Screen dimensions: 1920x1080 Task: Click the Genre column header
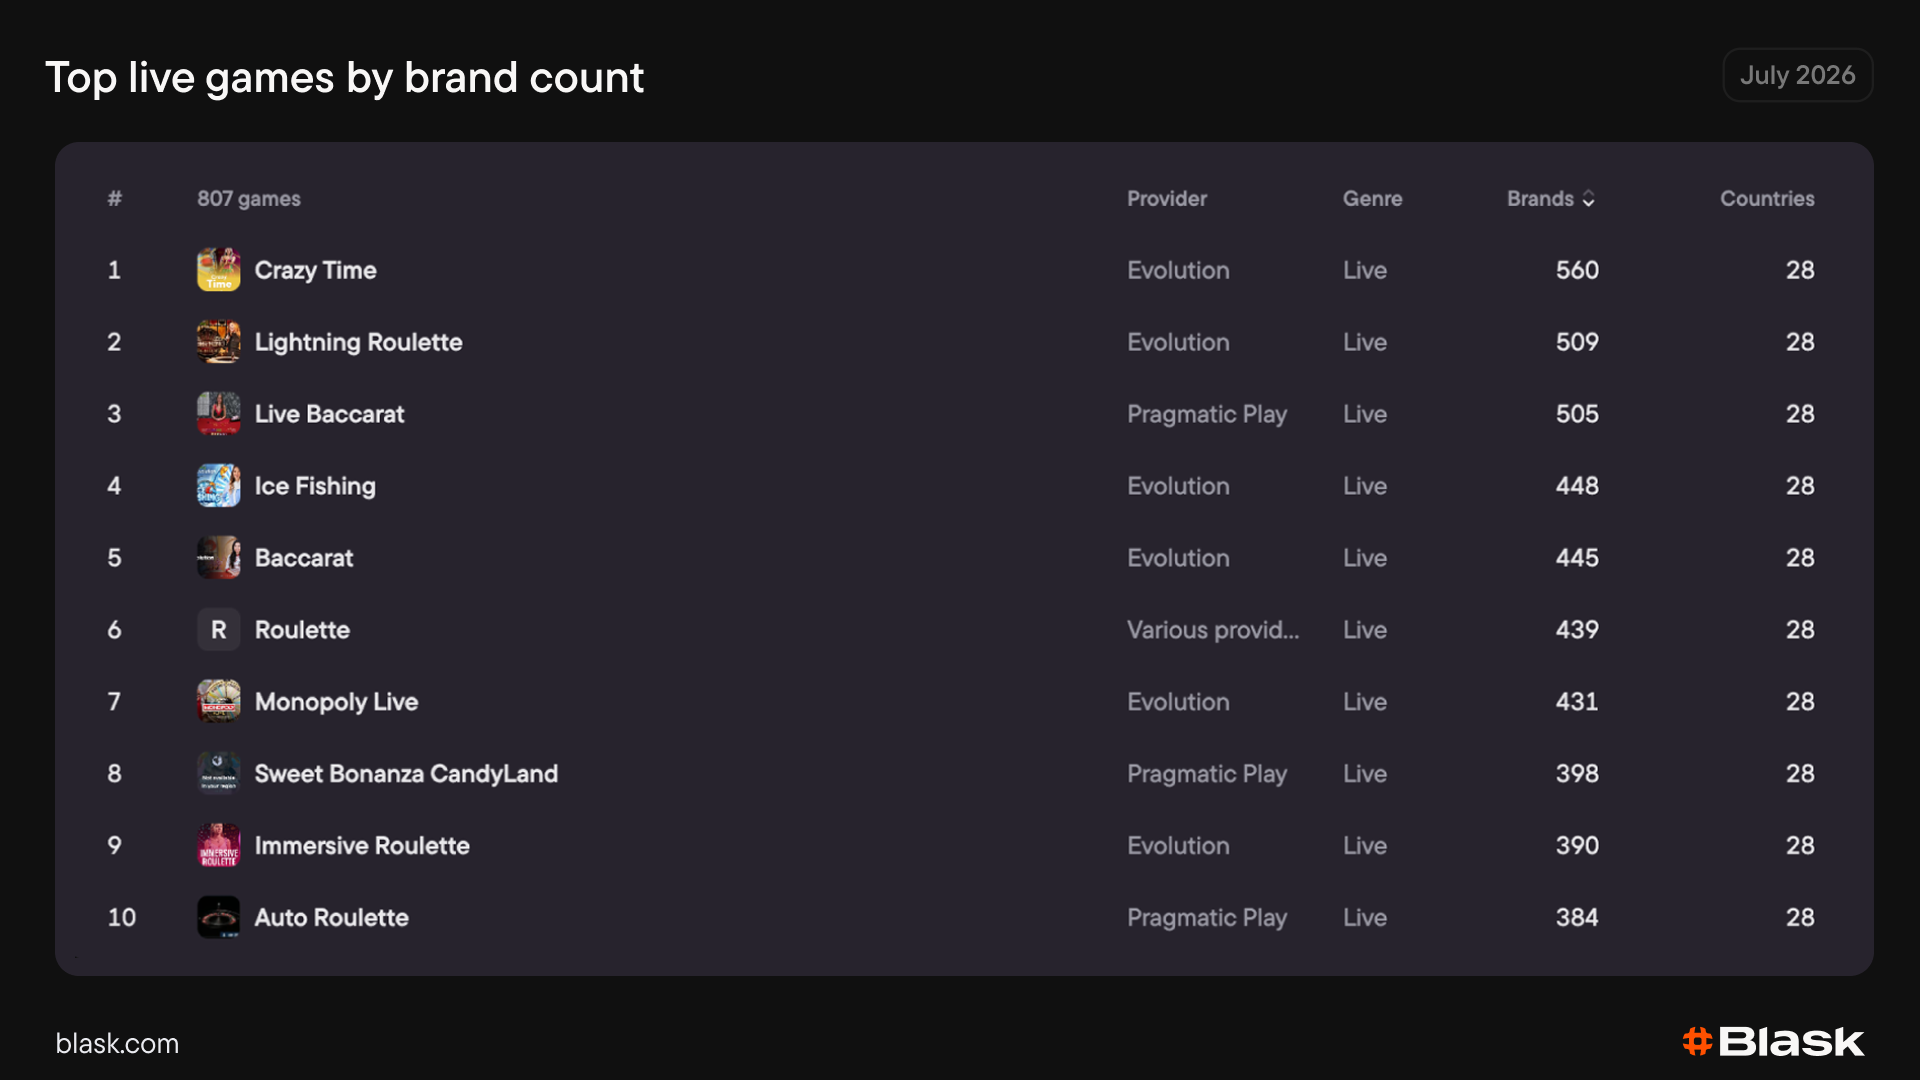[1372, 199]
